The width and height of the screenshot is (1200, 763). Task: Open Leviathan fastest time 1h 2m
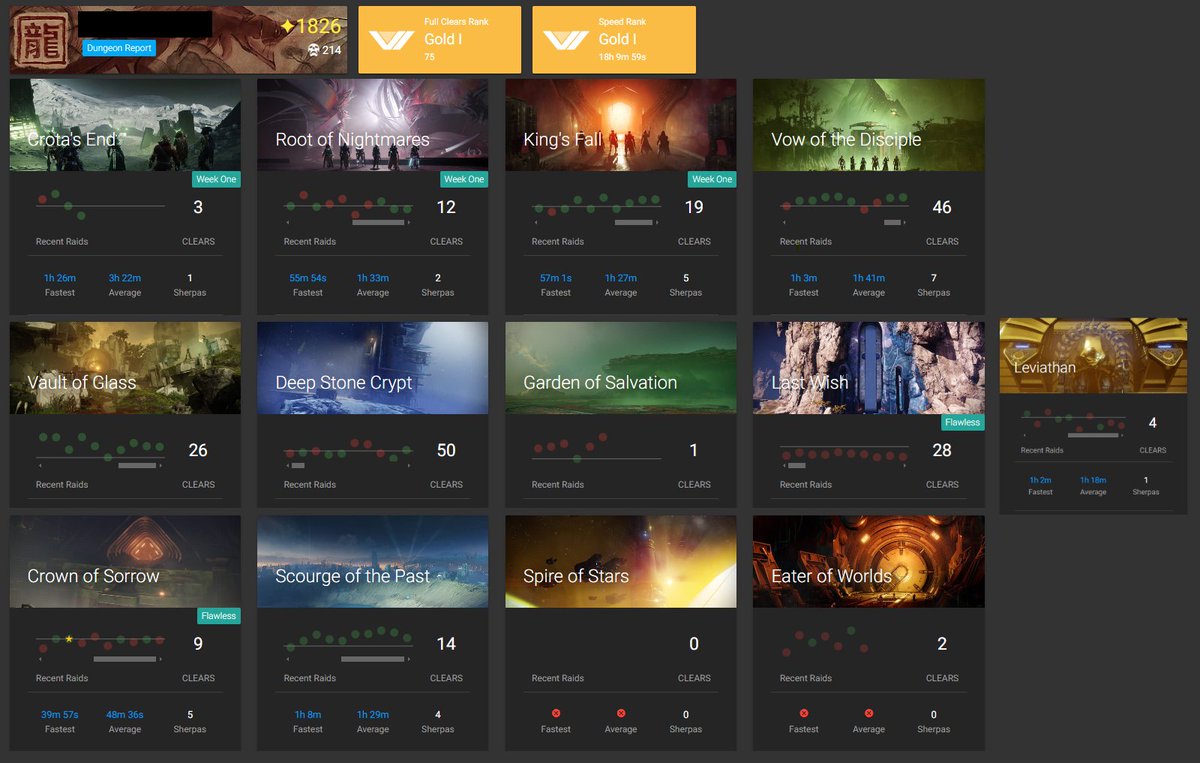(1040, 480)
